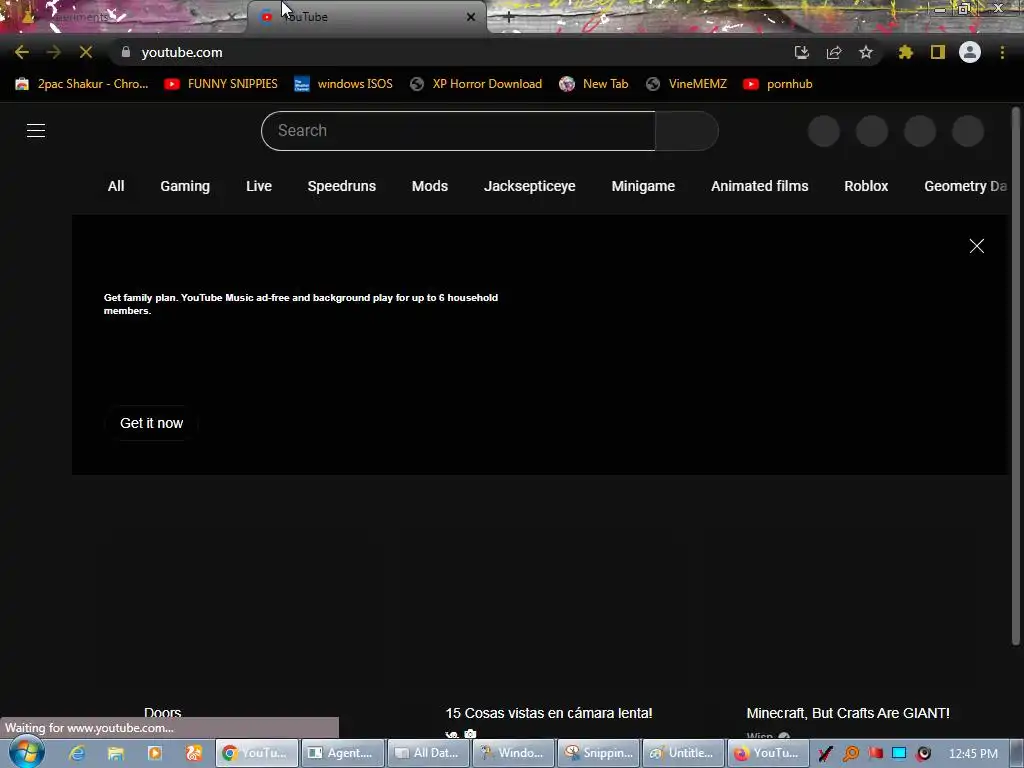Bookmark this page with the star icon
The image size is (1024, 768).
pos(866,52)
